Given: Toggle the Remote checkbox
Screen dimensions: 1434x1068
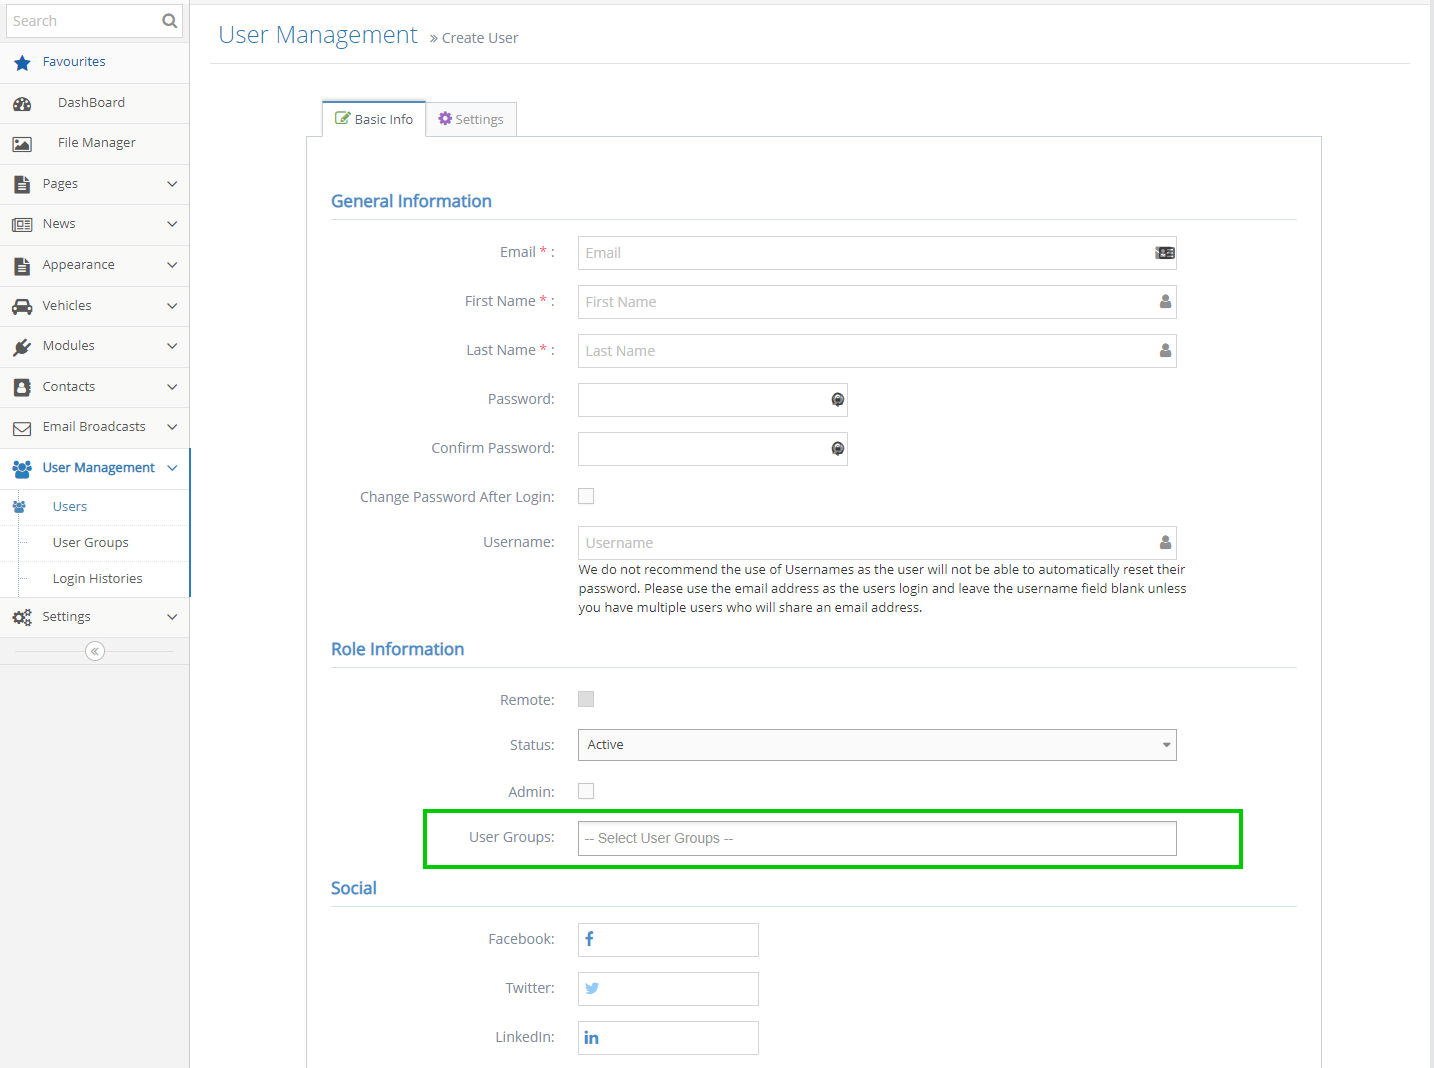Looking at the screenshot, I should click(x=586, y=700).
